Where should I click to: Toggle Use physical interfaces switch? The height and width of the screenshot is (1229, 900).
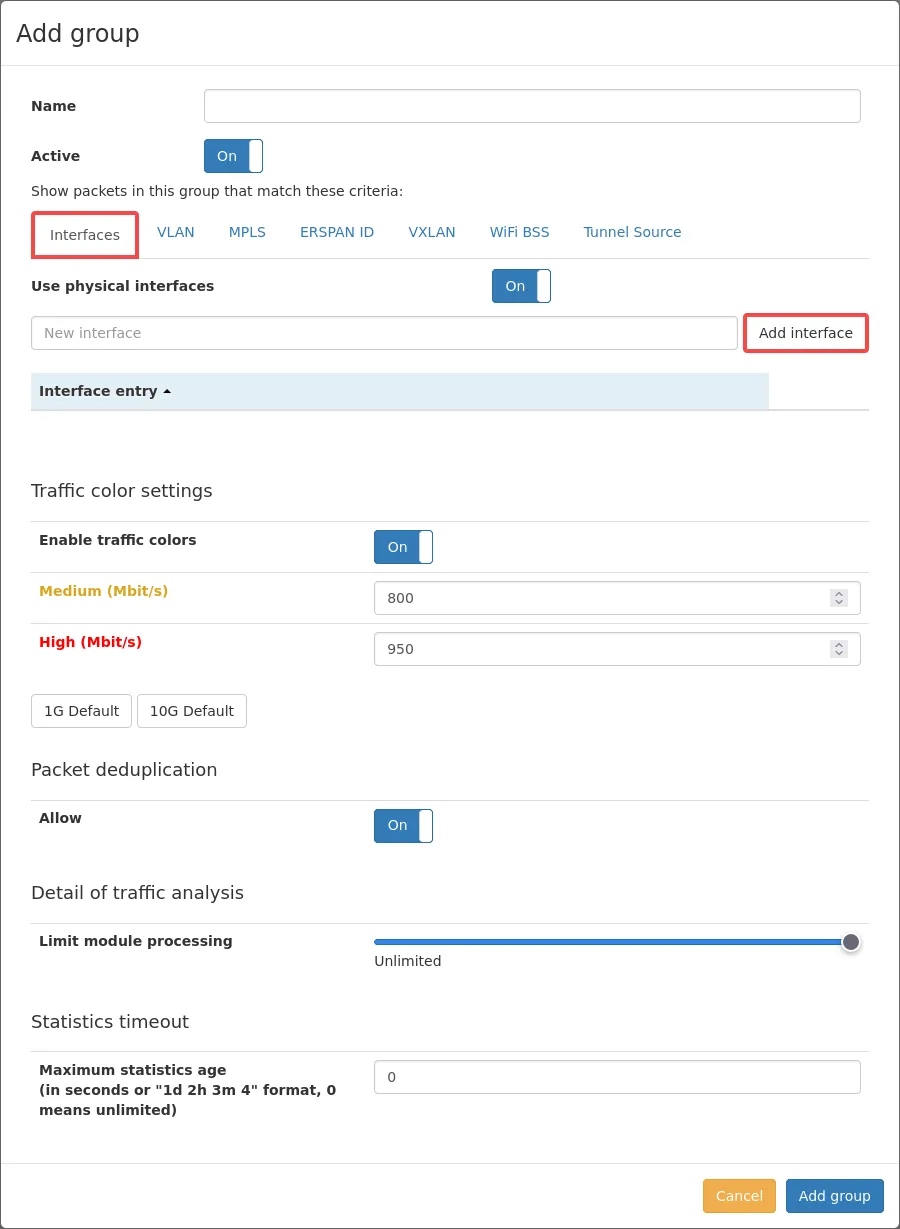tap(521, 286)
